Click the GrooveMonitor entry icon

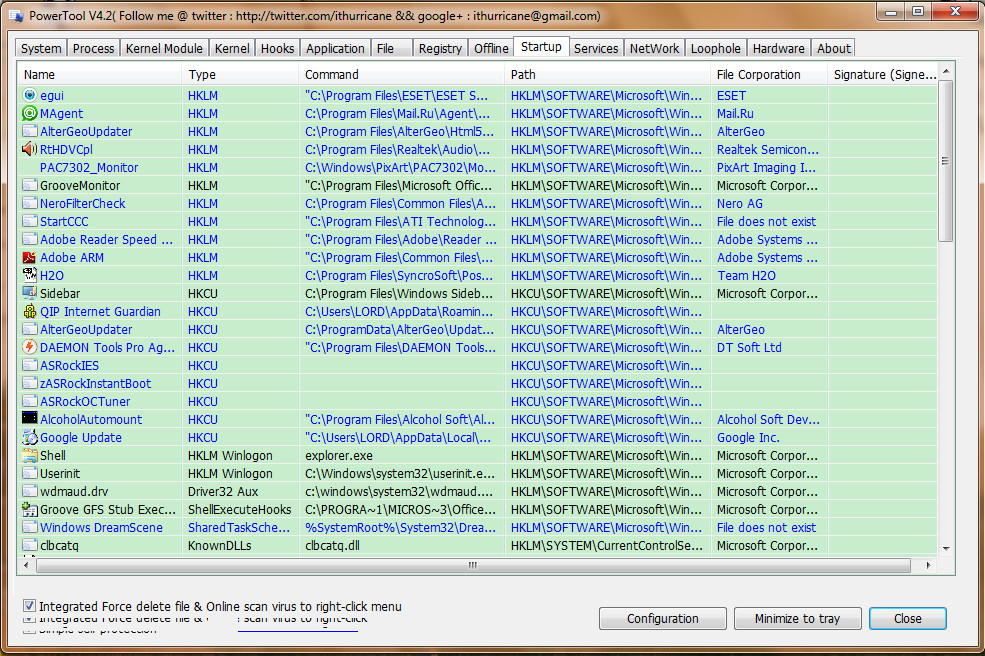pos(30,185)
